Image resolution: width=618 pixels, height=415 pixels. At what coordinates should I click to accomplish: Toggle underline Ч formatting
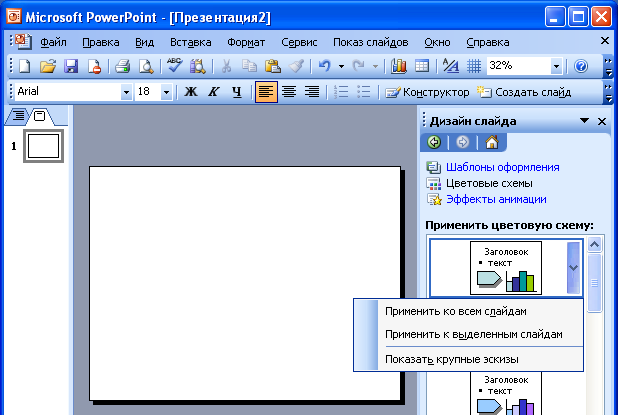236,92
